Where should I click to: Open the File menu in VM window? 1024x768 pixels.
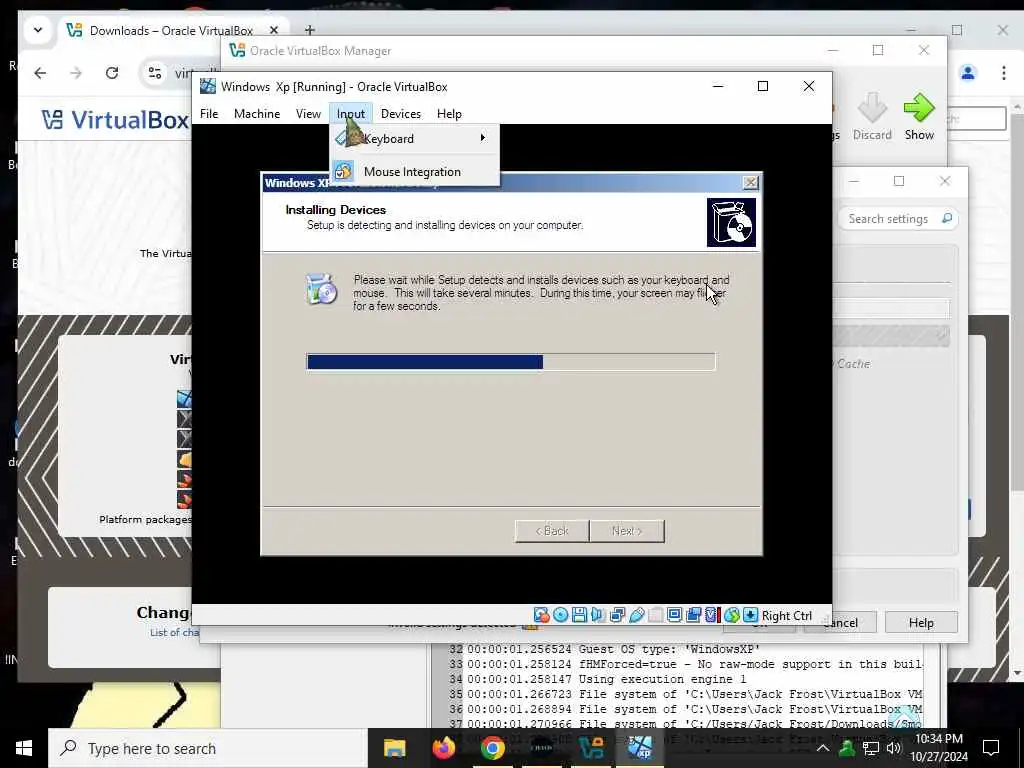209,114
